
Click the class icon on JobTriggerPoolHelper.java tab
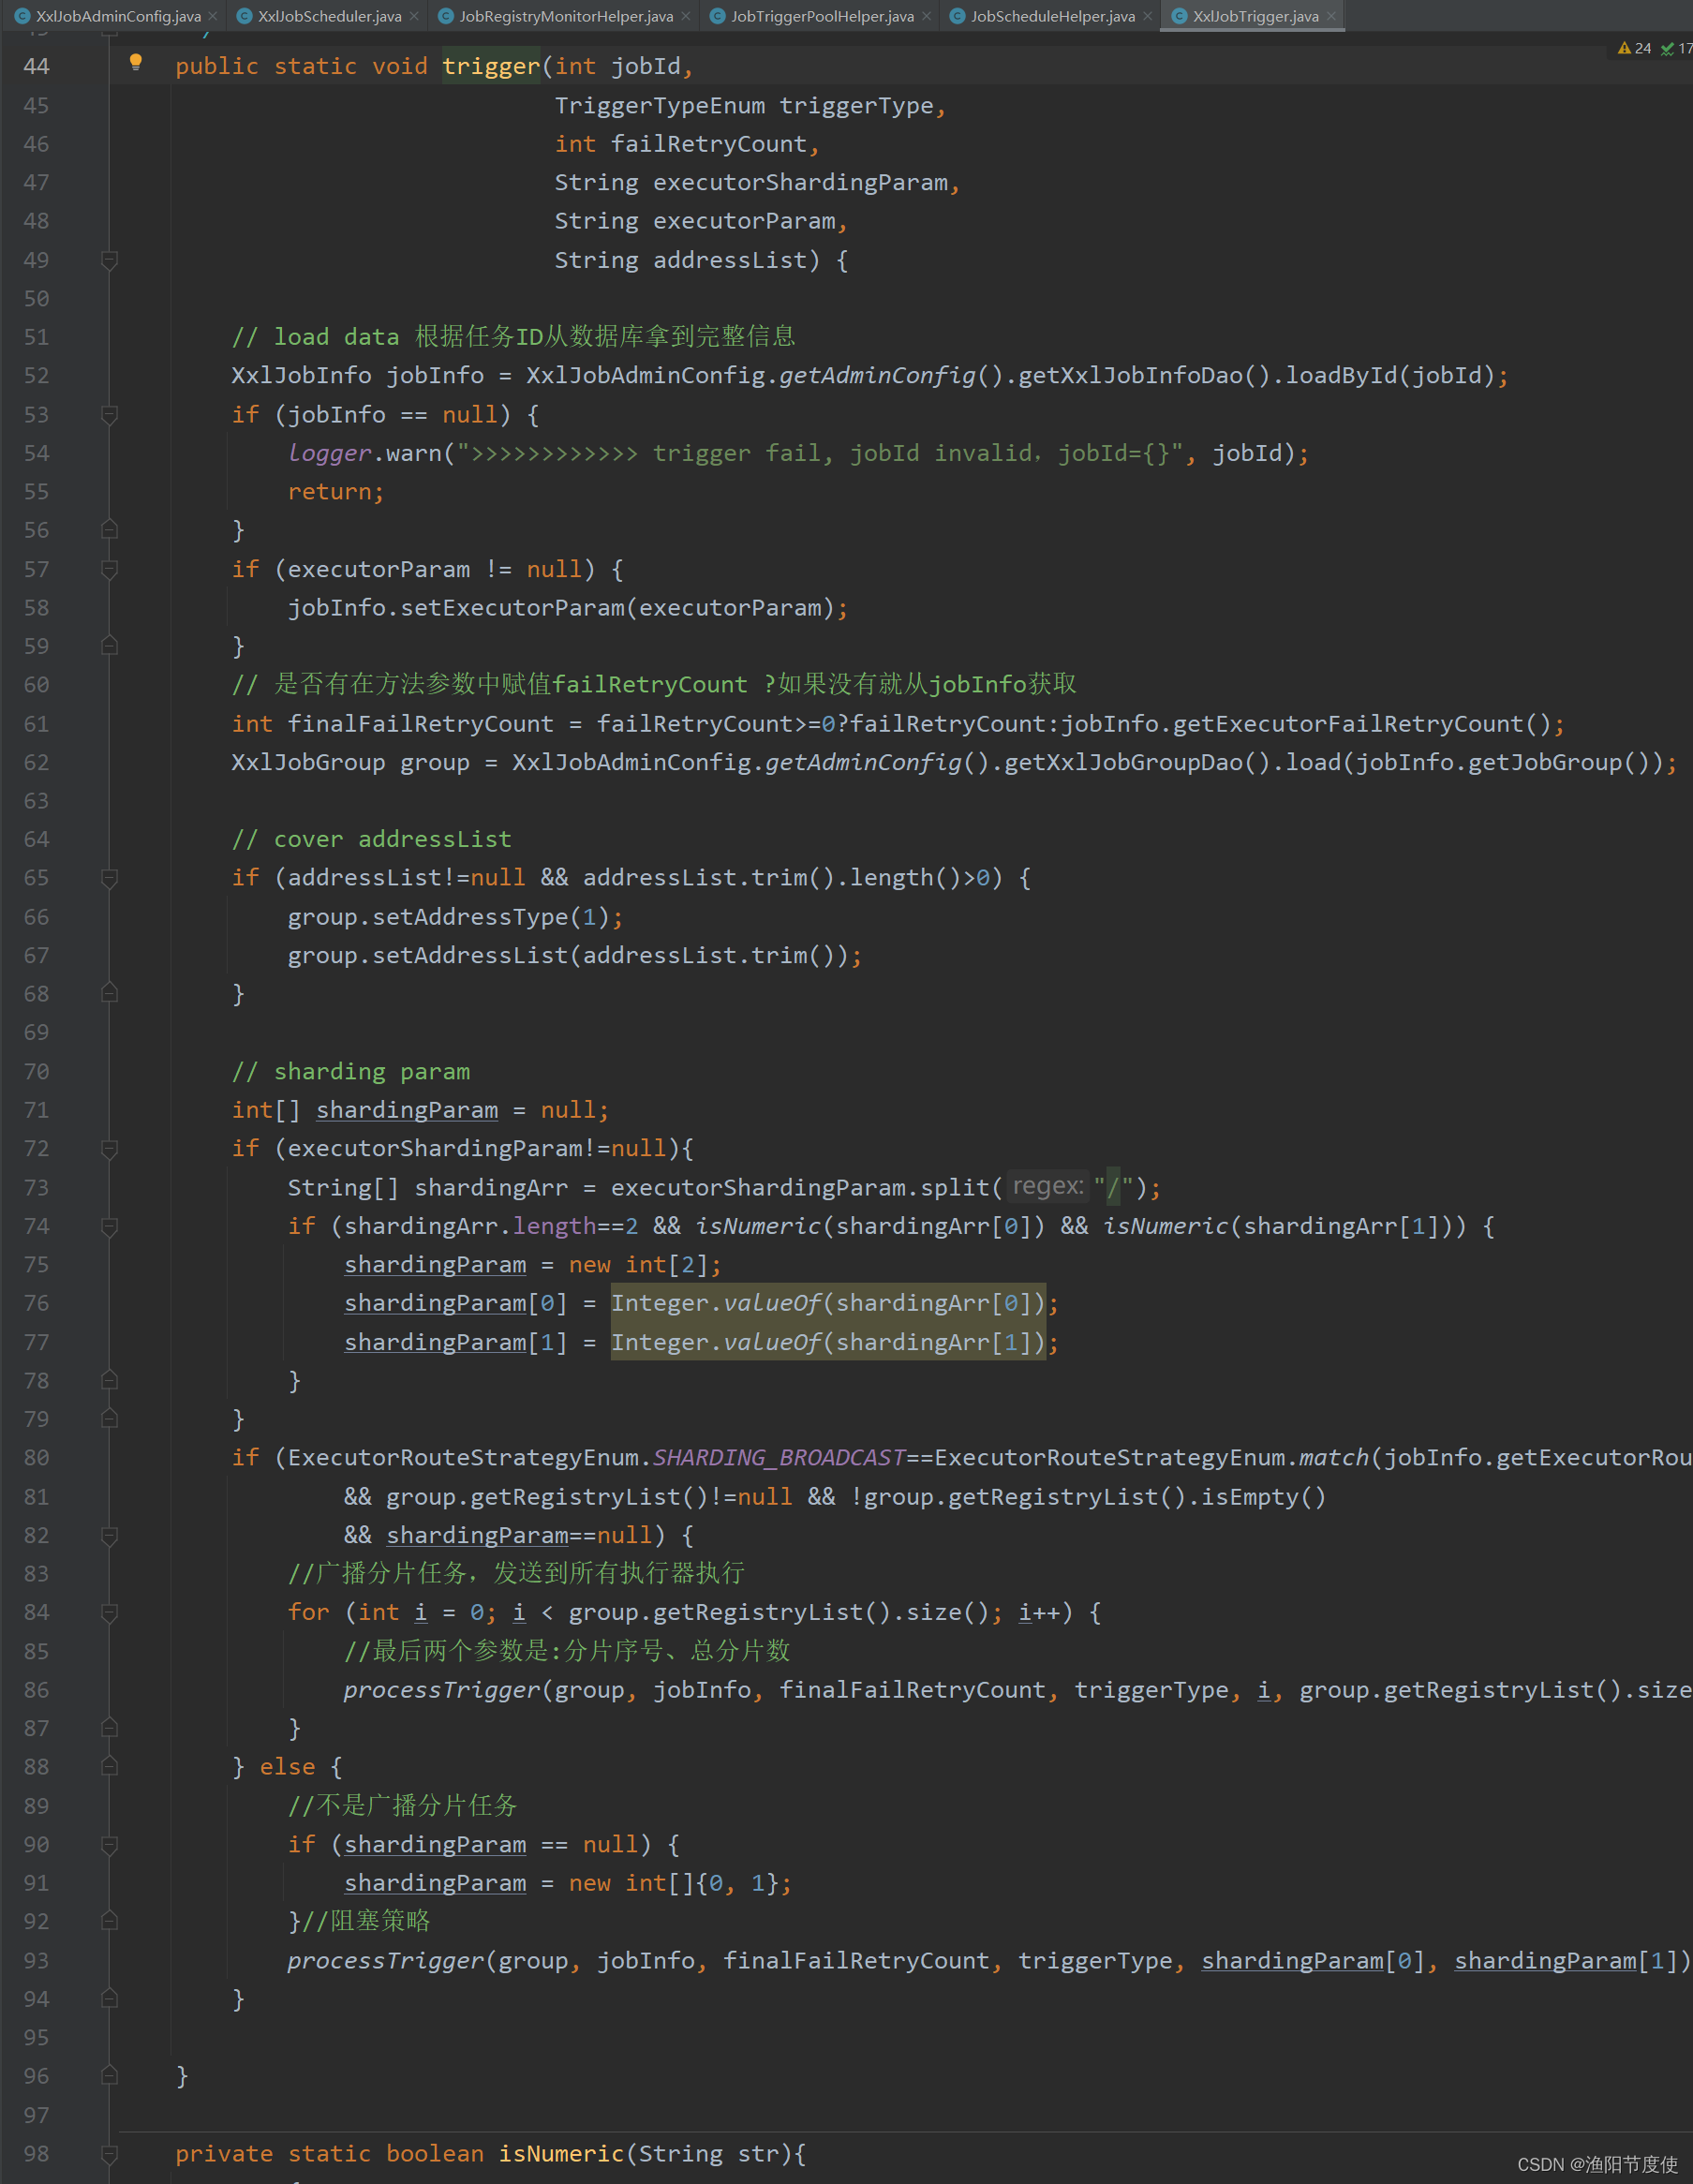pos(717,16)
